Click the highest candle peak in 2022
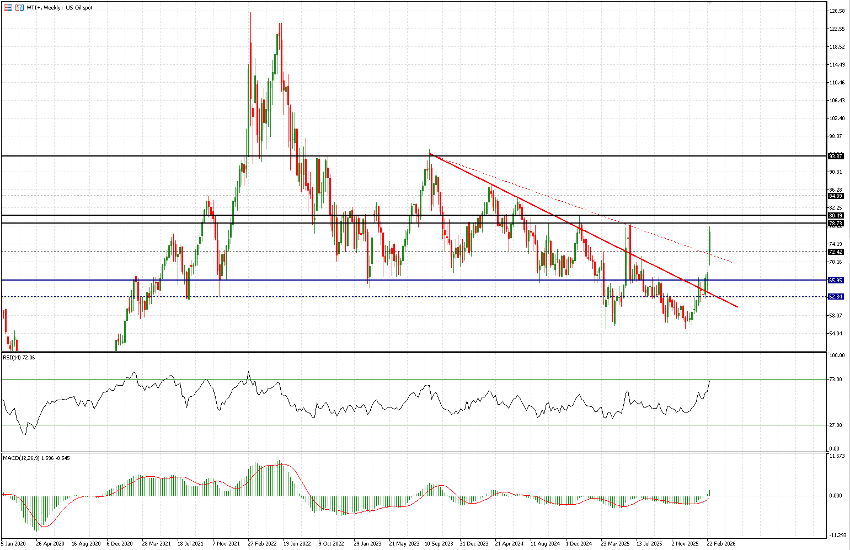This screenshot has width=850, height=550. (x=250, y=14)
